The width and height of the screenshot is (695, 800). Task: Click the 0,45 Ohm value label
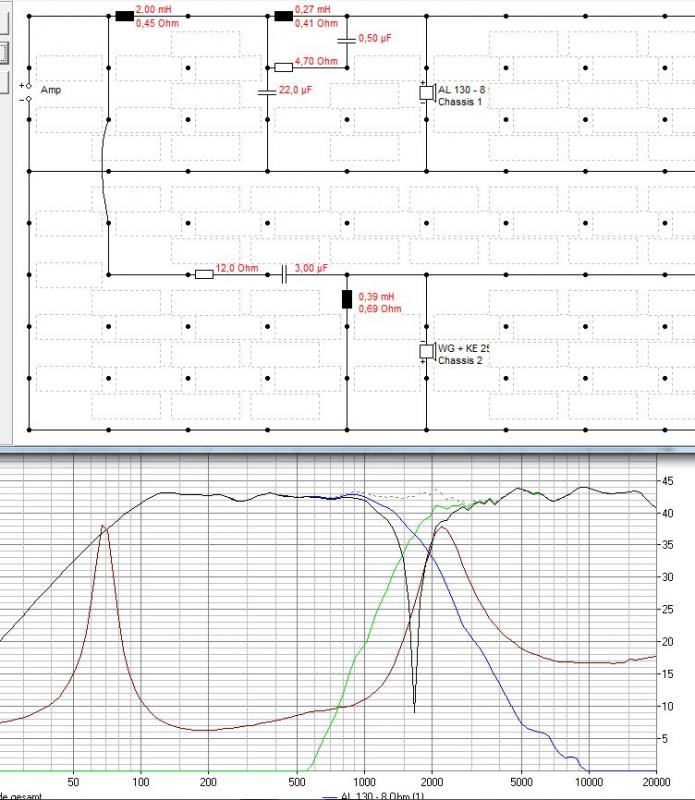coord(157,23)
